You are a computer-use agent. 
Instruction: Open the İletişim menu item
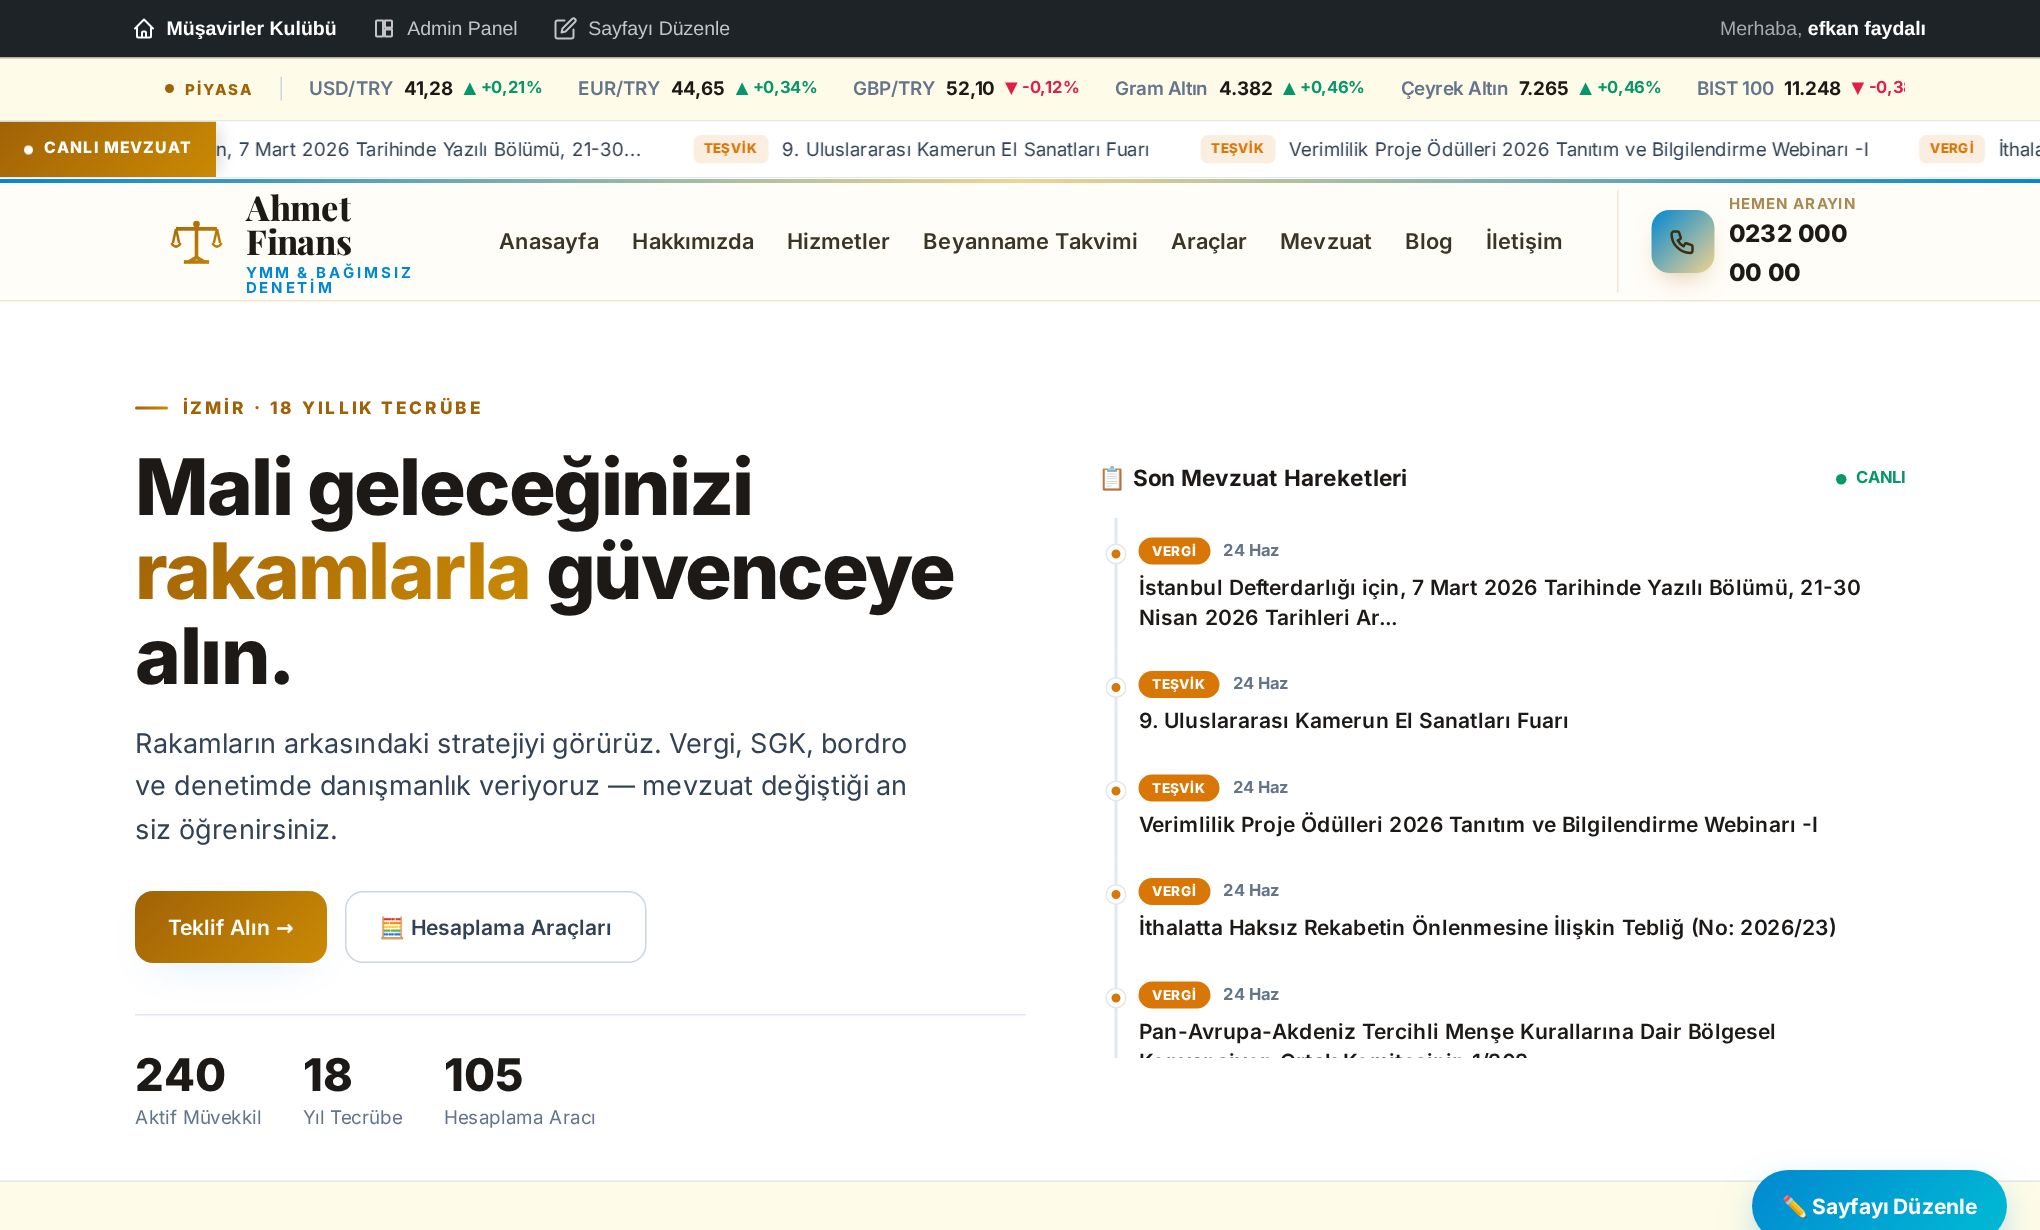[x=1524, y=242]
